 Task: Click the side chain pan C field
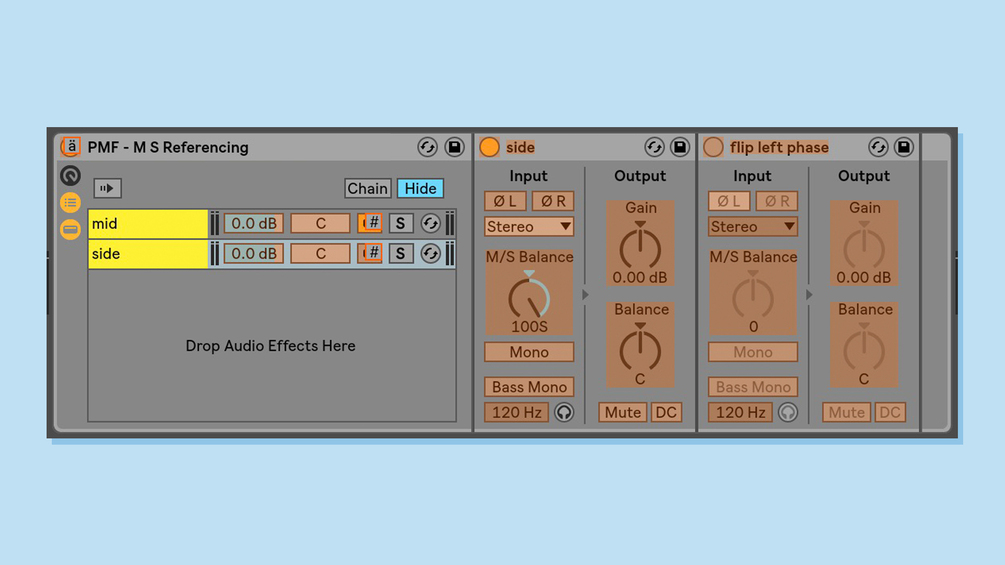click(320, 254)
